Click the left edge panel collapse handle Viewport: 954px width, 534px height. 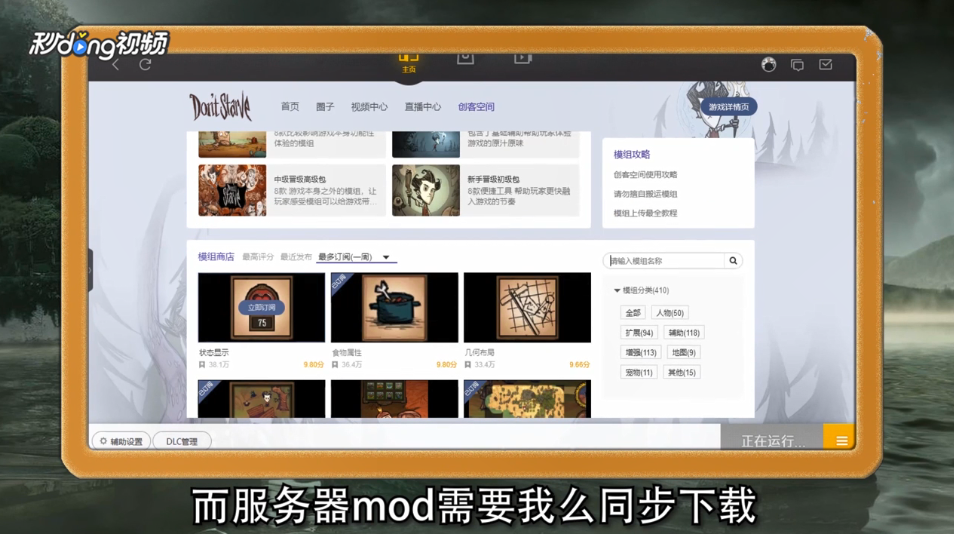tap(91, 269)
